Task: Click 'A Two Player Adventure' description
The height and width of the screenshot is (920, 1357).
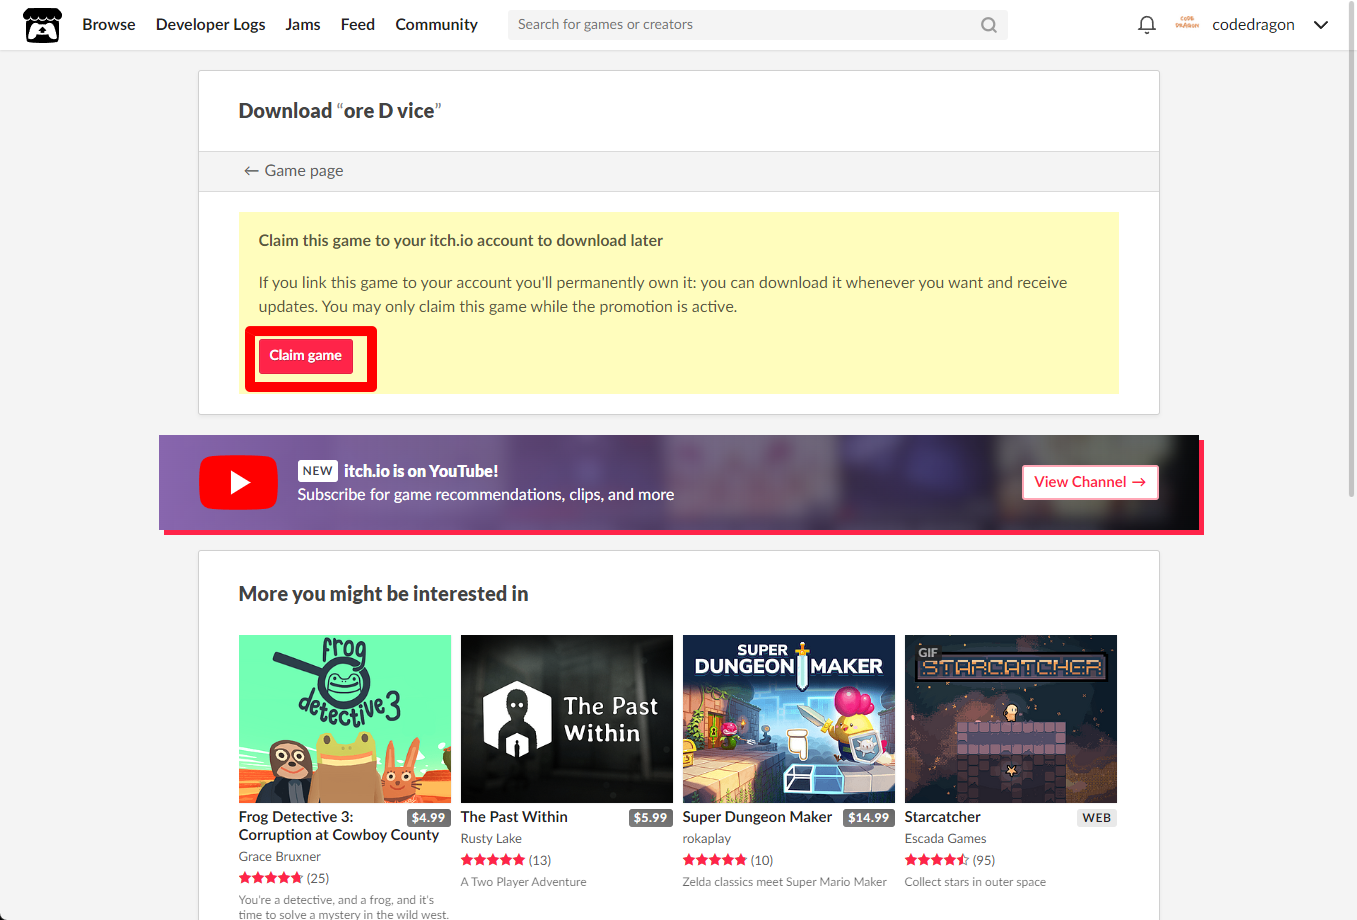Action: coord(524,882)
